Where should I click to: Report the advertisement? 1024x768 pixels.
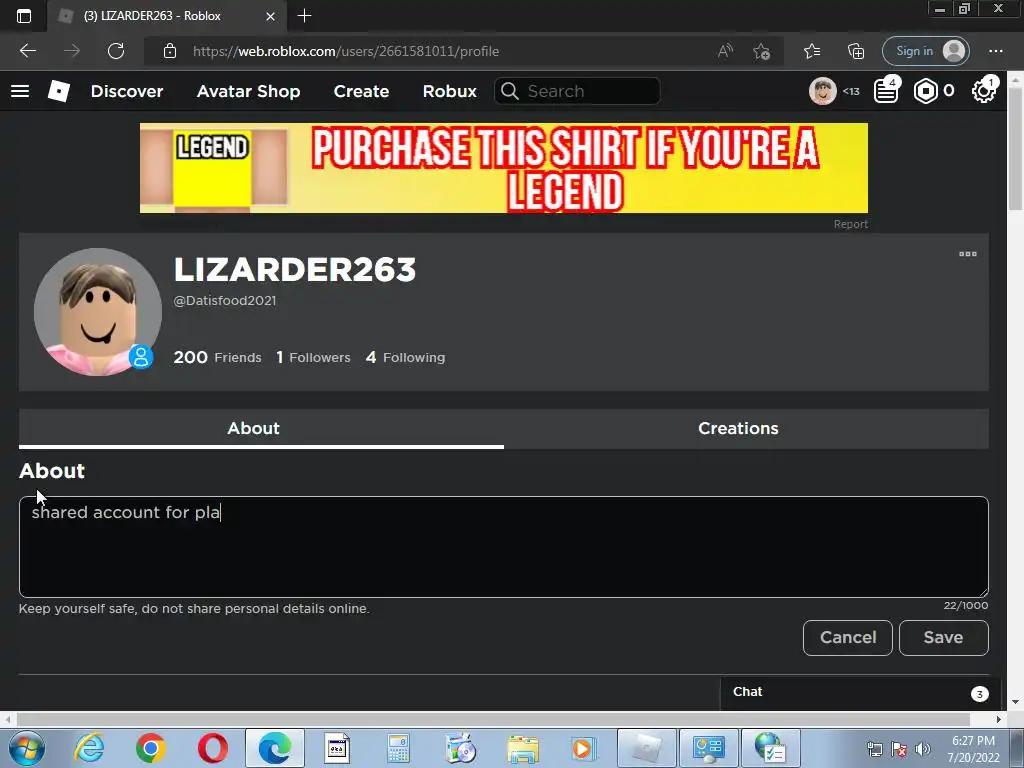point(850,224)
